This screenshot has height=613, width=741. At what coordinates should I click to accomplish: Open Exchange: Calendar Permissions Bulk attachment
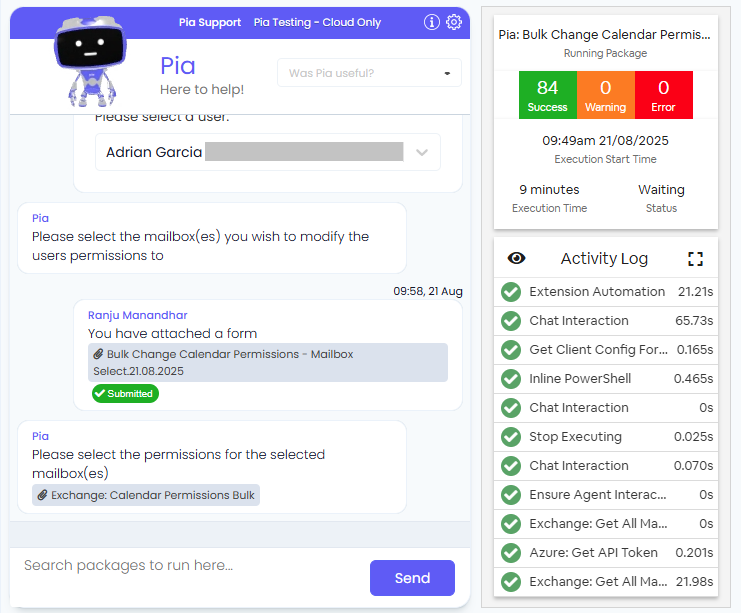146,495
